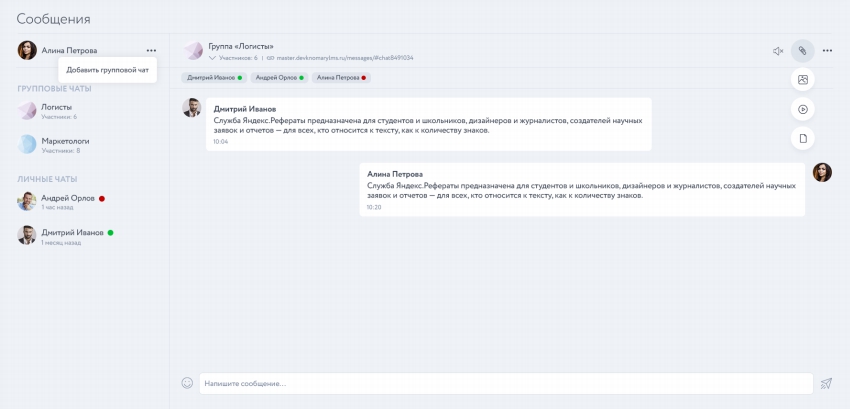Expand the Участников: 6 participants chevron
Viewport: 850px width, 409px height.
coord(212,58)
